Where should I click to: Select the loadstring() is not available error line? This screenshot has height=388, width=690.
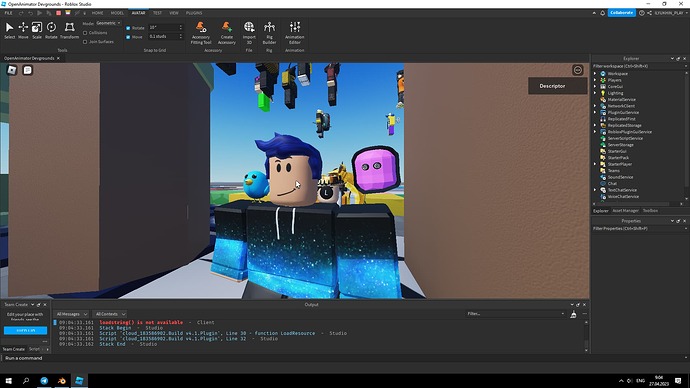[x=141, y=322]
